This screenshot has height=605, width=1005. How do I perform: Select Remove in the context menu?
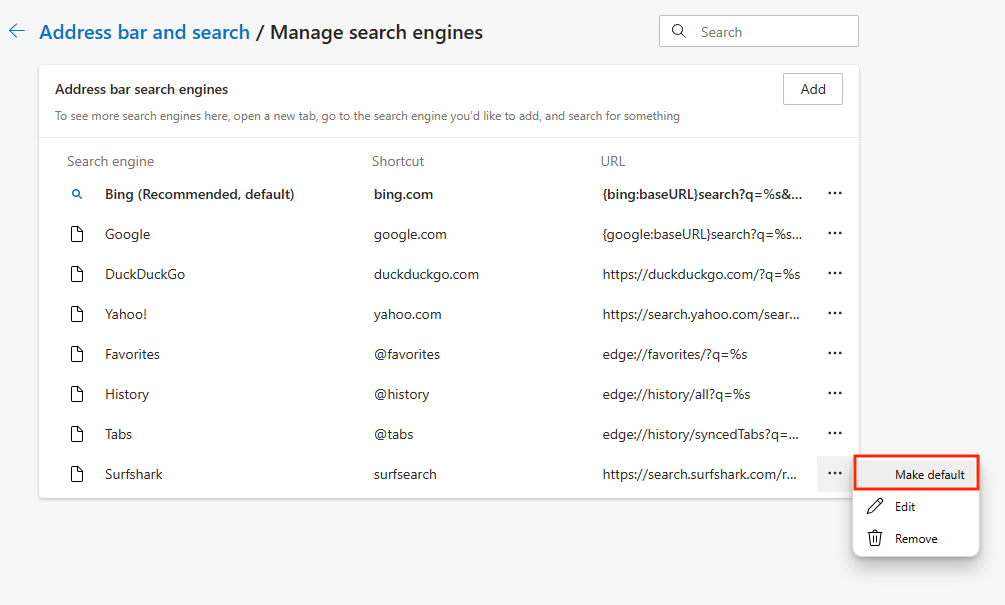[x=916, y=539]
